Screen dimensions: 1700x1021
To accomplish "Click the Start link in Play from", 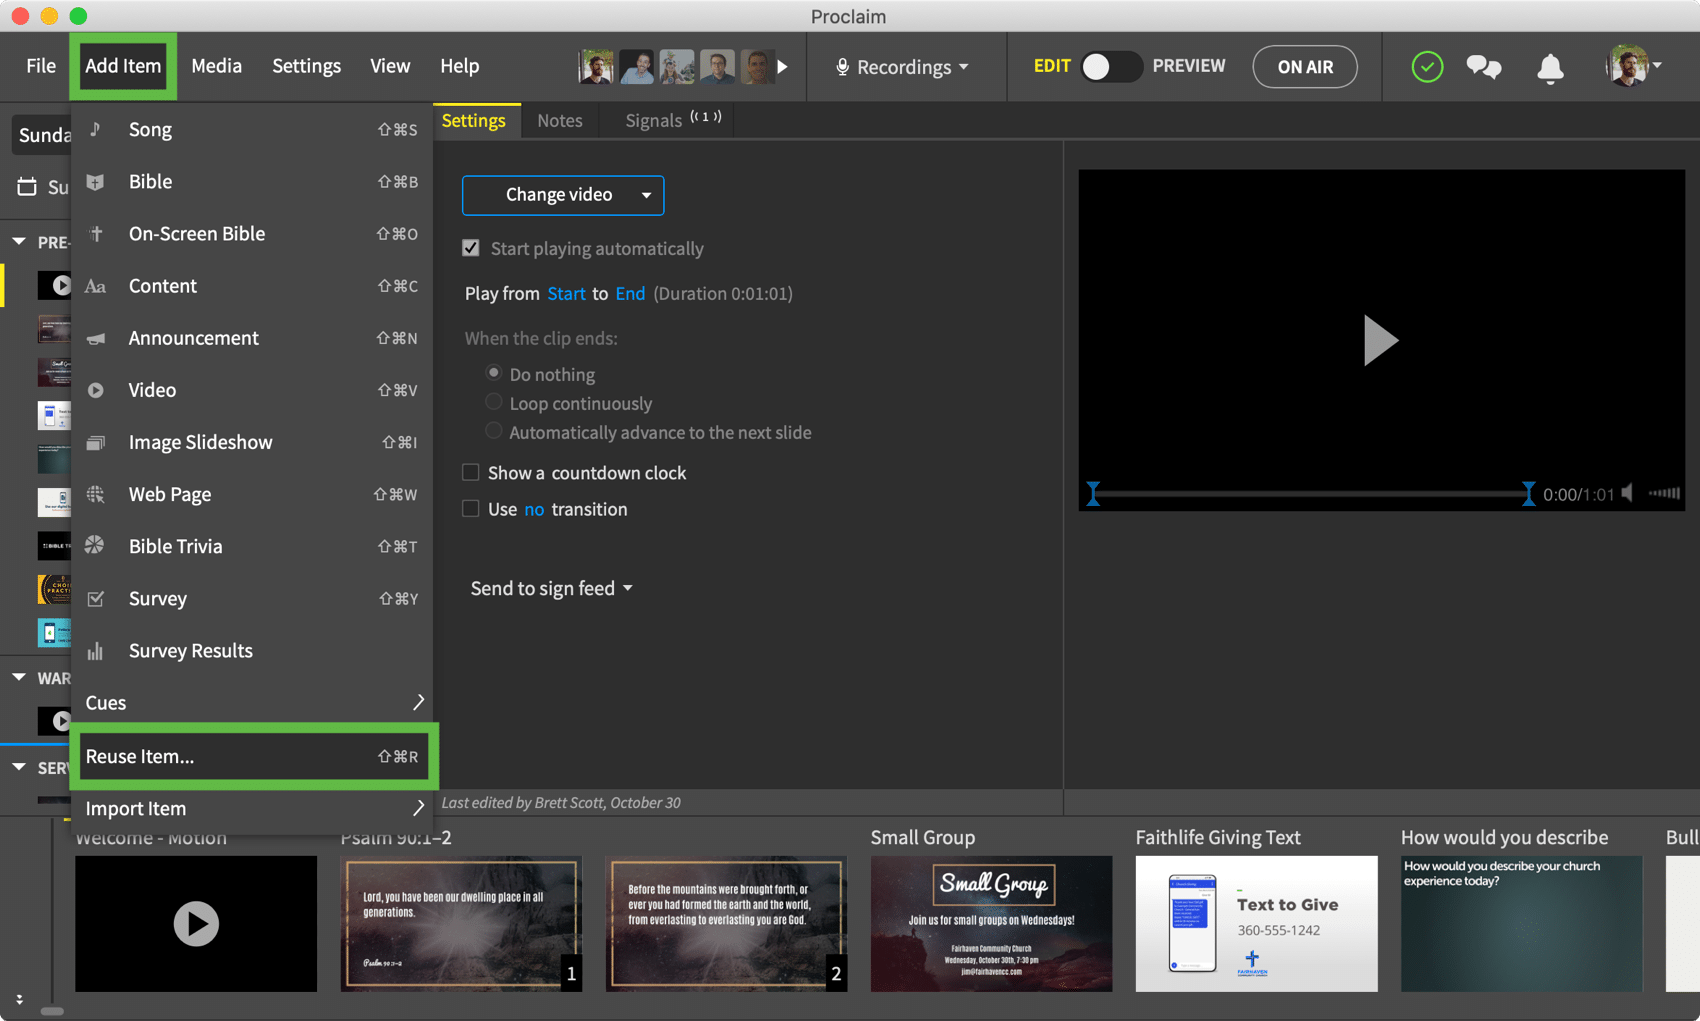I will [566, 293].
